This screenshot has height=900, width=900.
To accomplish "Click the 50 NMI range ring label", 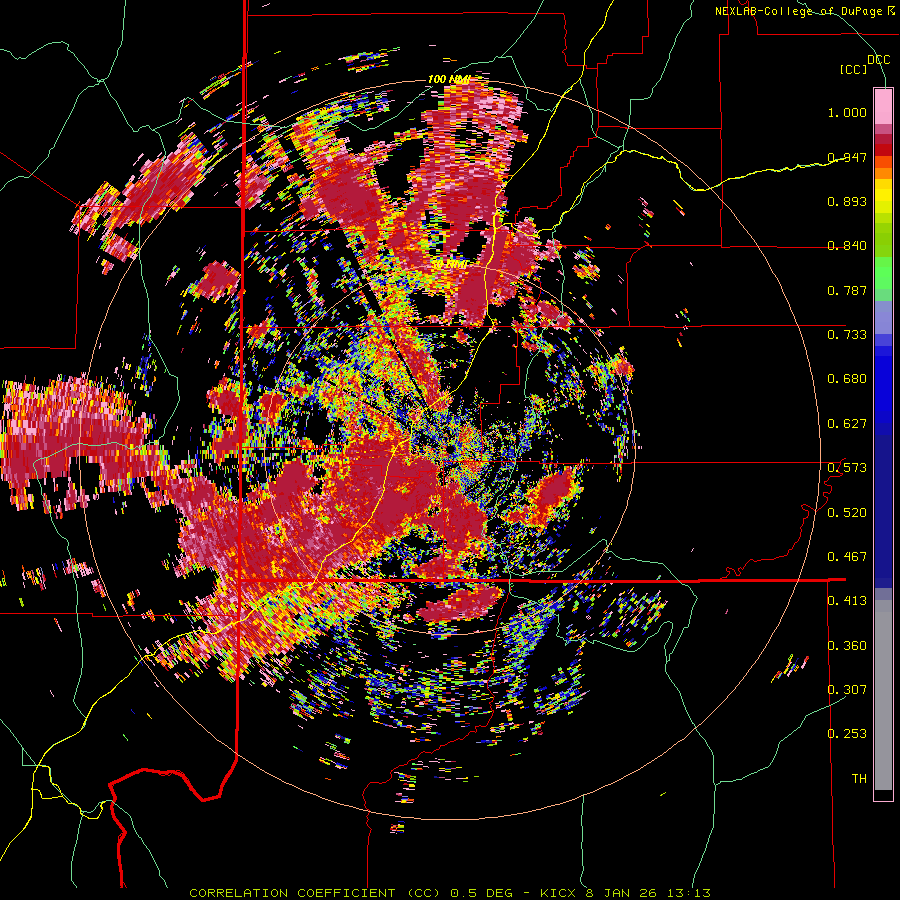I will (449, 265).
